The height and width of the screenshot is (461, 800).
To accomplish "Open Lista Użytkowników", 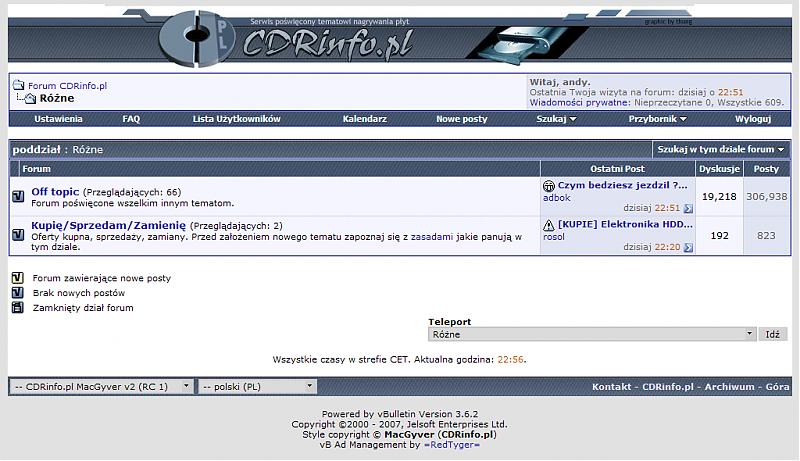I will pyautogui.click(x=237, y=119).
